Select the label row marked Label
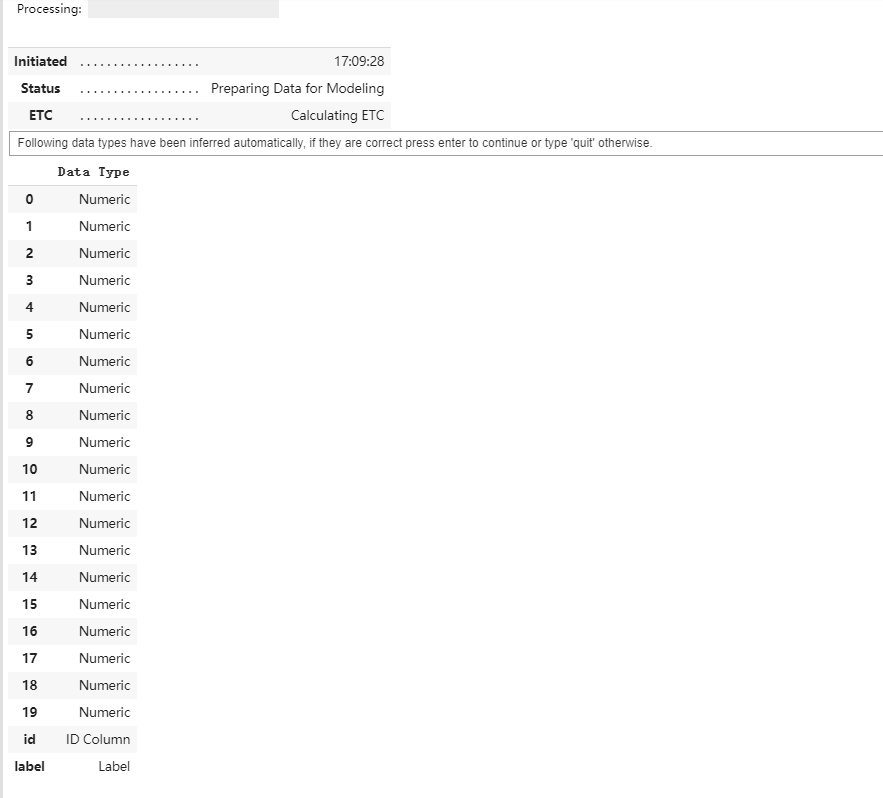This screenshot has width=883, height=798. [113, 766]
